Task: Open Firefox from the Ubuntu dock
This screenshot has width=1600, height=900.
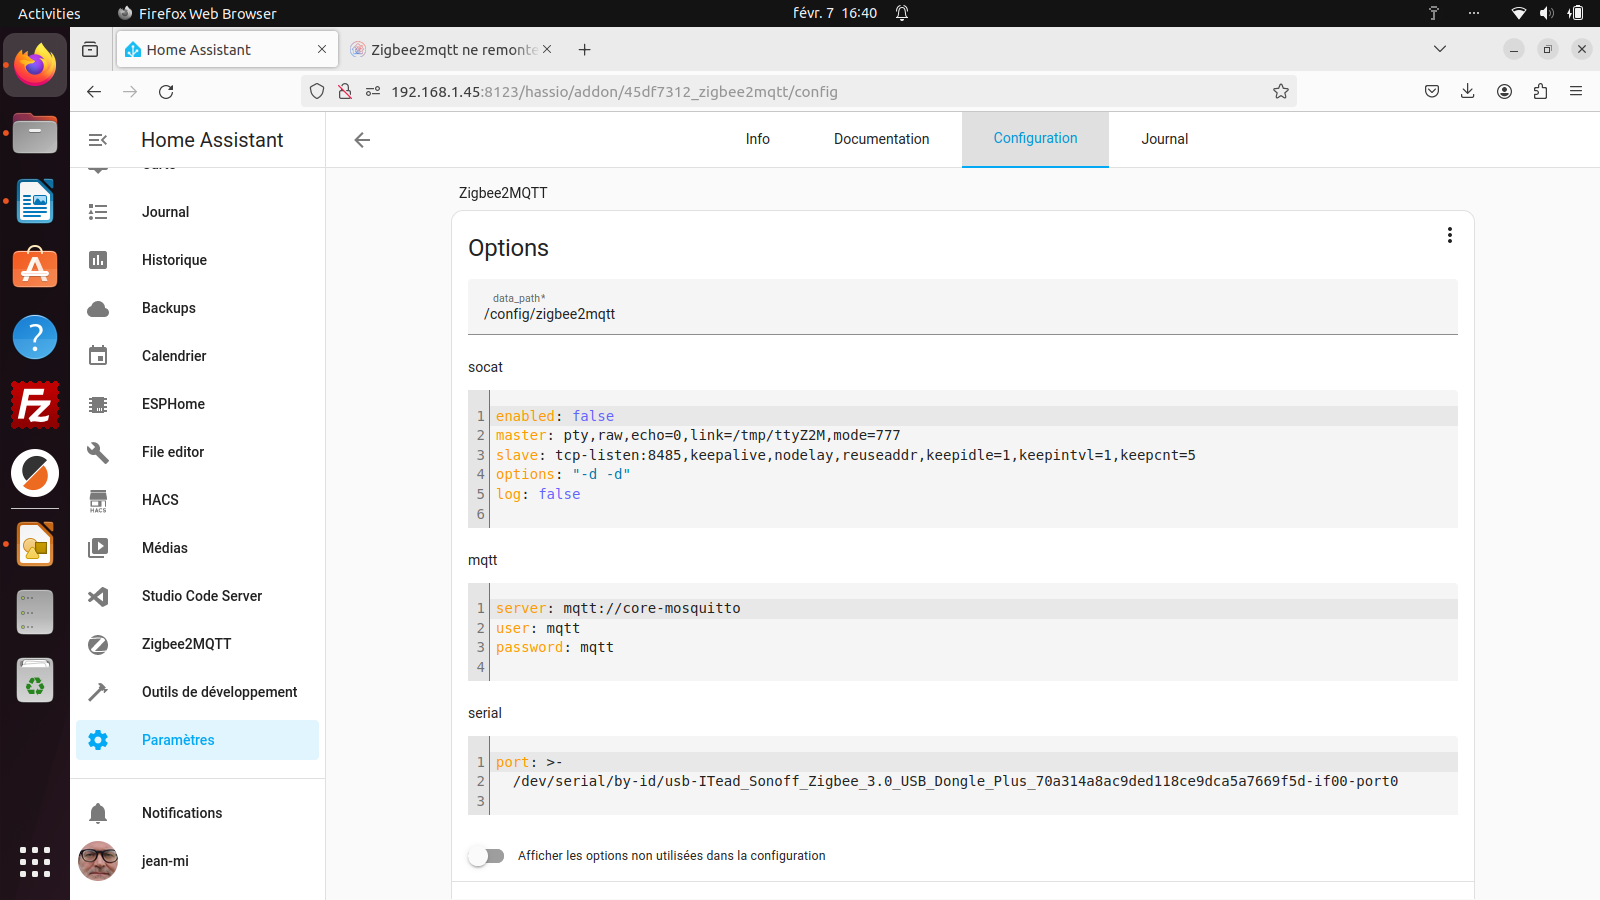Action: pyautogui.click(x=35, y=65)
